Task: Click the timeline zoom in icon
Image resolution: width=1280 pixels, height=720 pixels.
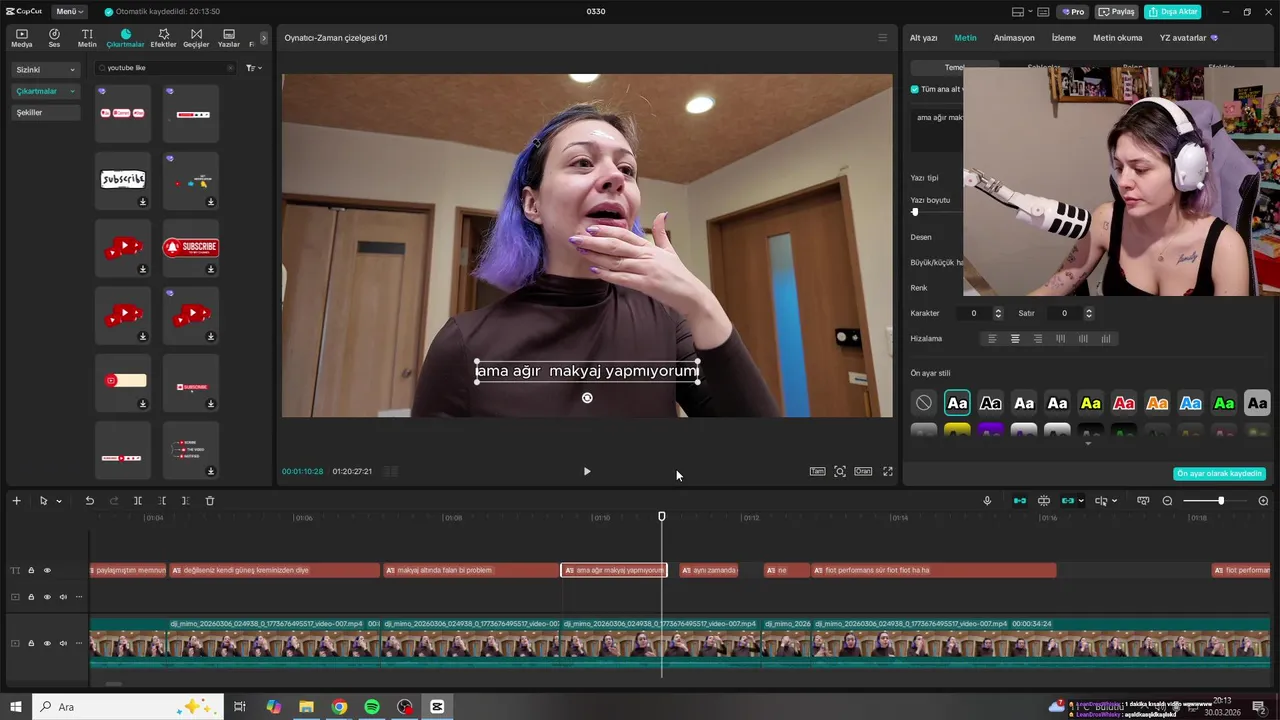Action: 1263,500
